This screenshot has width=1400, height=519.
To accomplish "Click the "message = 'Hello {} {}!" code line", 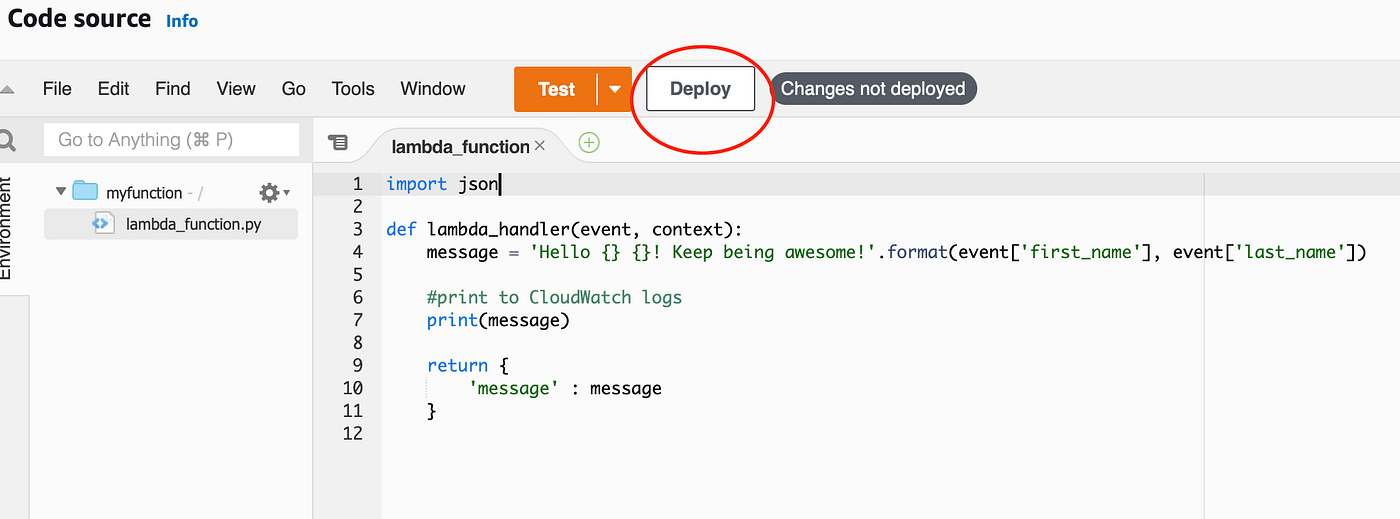I will point(896,252).
